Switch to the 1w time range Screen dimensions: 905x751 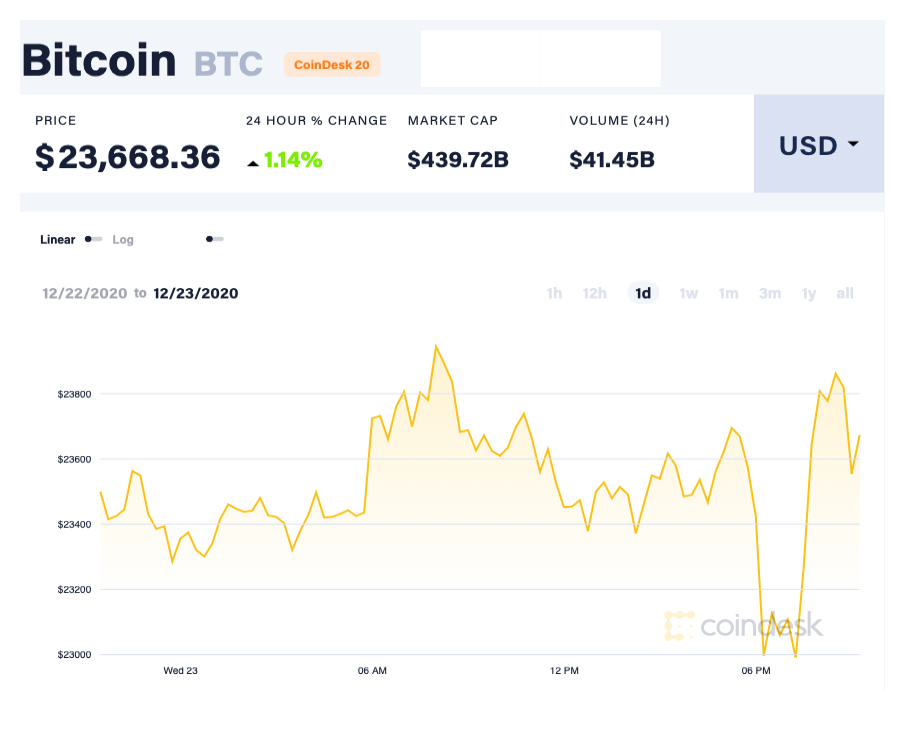[688, 293]
